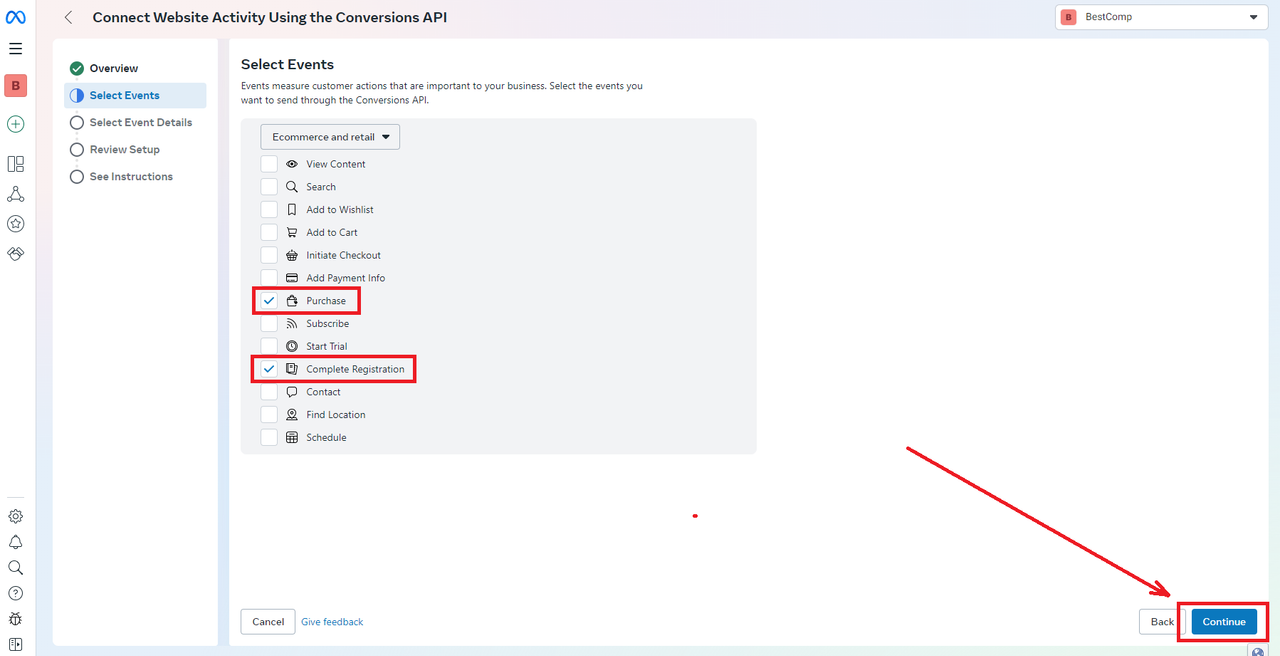
Task: Open settings gear icon in sidebar
Action: coord(15,517)
